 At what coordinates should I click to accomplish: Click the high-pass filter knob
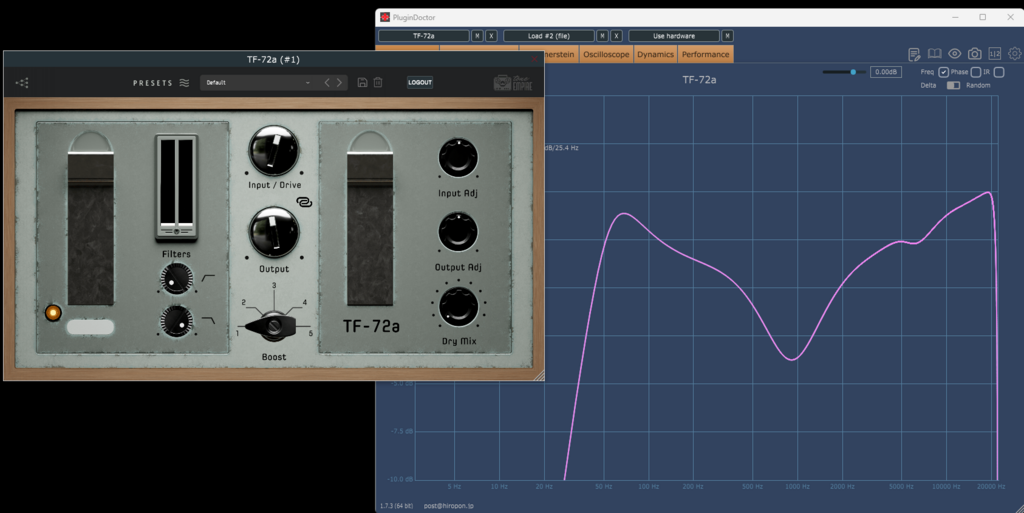(x=176, y=279)
